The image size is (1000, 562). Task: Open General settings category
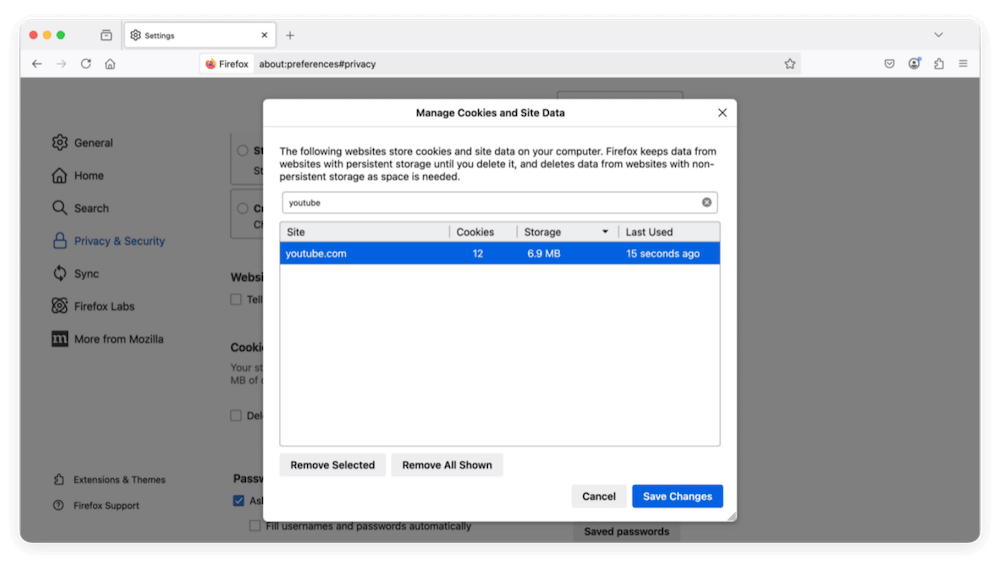[83, 143]
